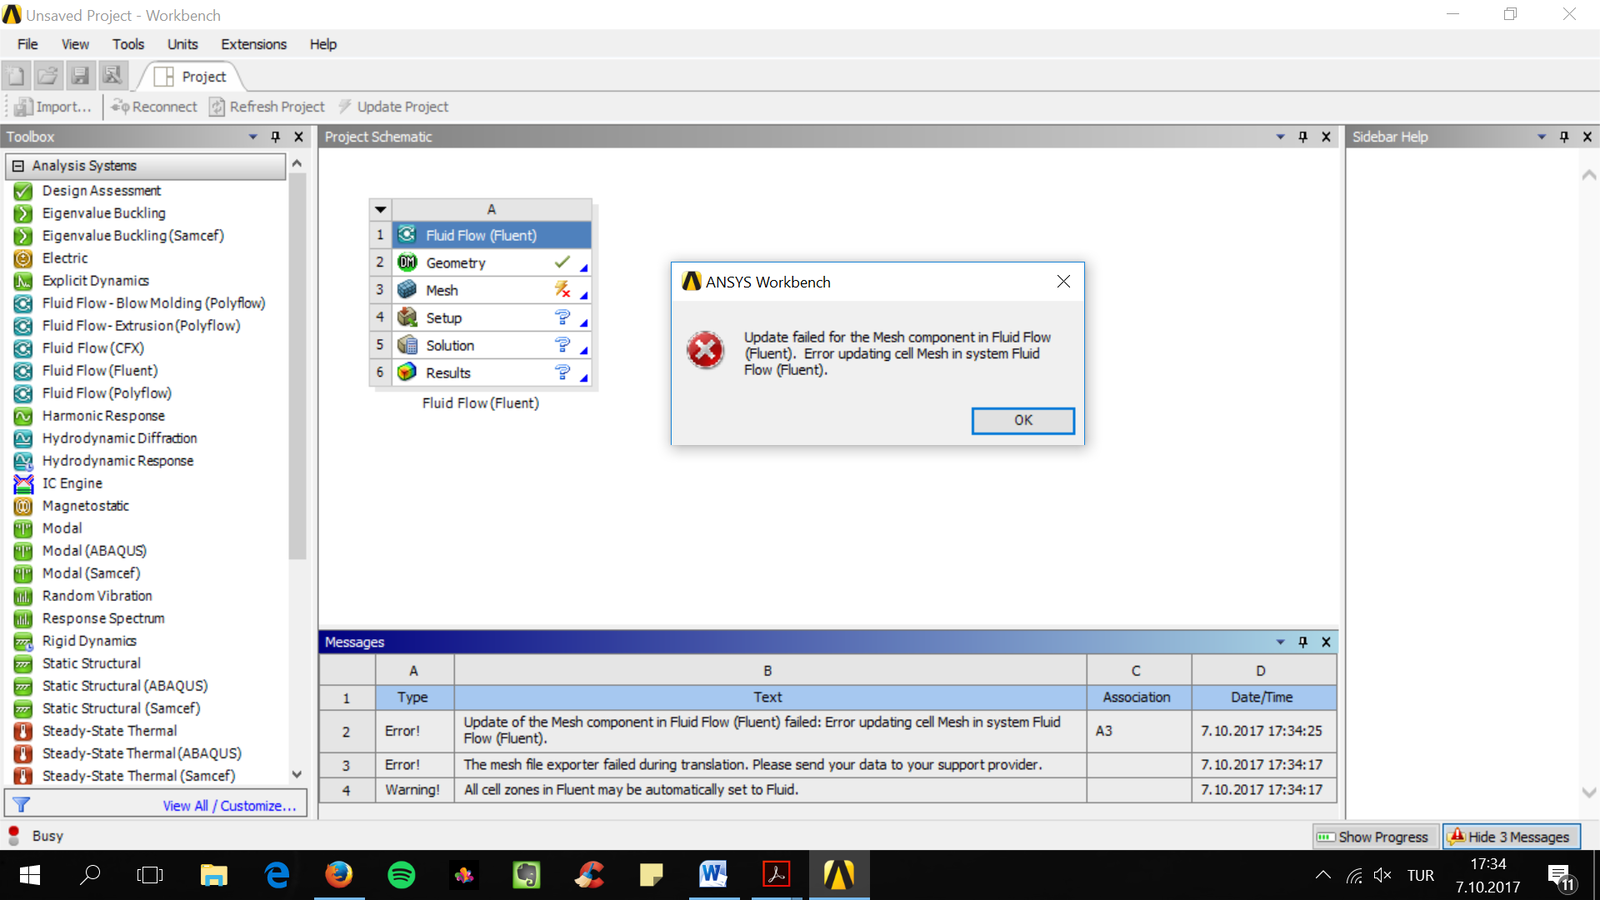Pin the Project Schematic panel
The height and width of the screenshot is (900, 1600).
point(1303,137)
